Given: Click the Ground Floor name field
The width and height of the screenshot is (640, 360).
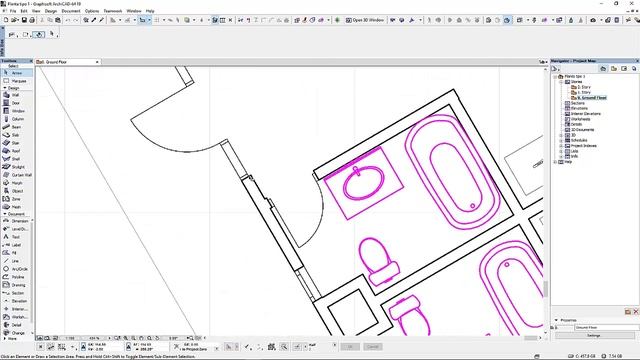Looking at the screenshot, I should pyautogui.click(x=606, y=328).
